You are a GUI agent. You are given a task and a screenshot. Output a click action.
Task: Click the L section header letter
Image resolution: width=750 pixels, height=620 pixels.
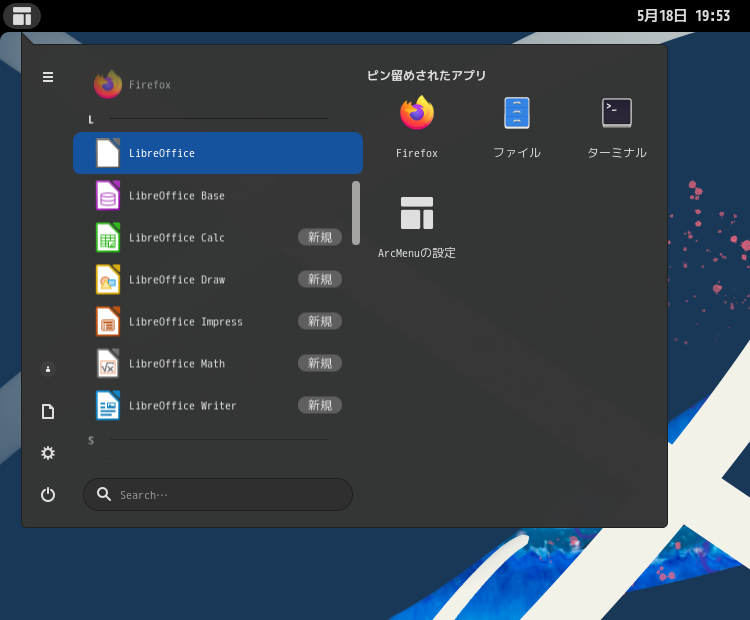91,120
